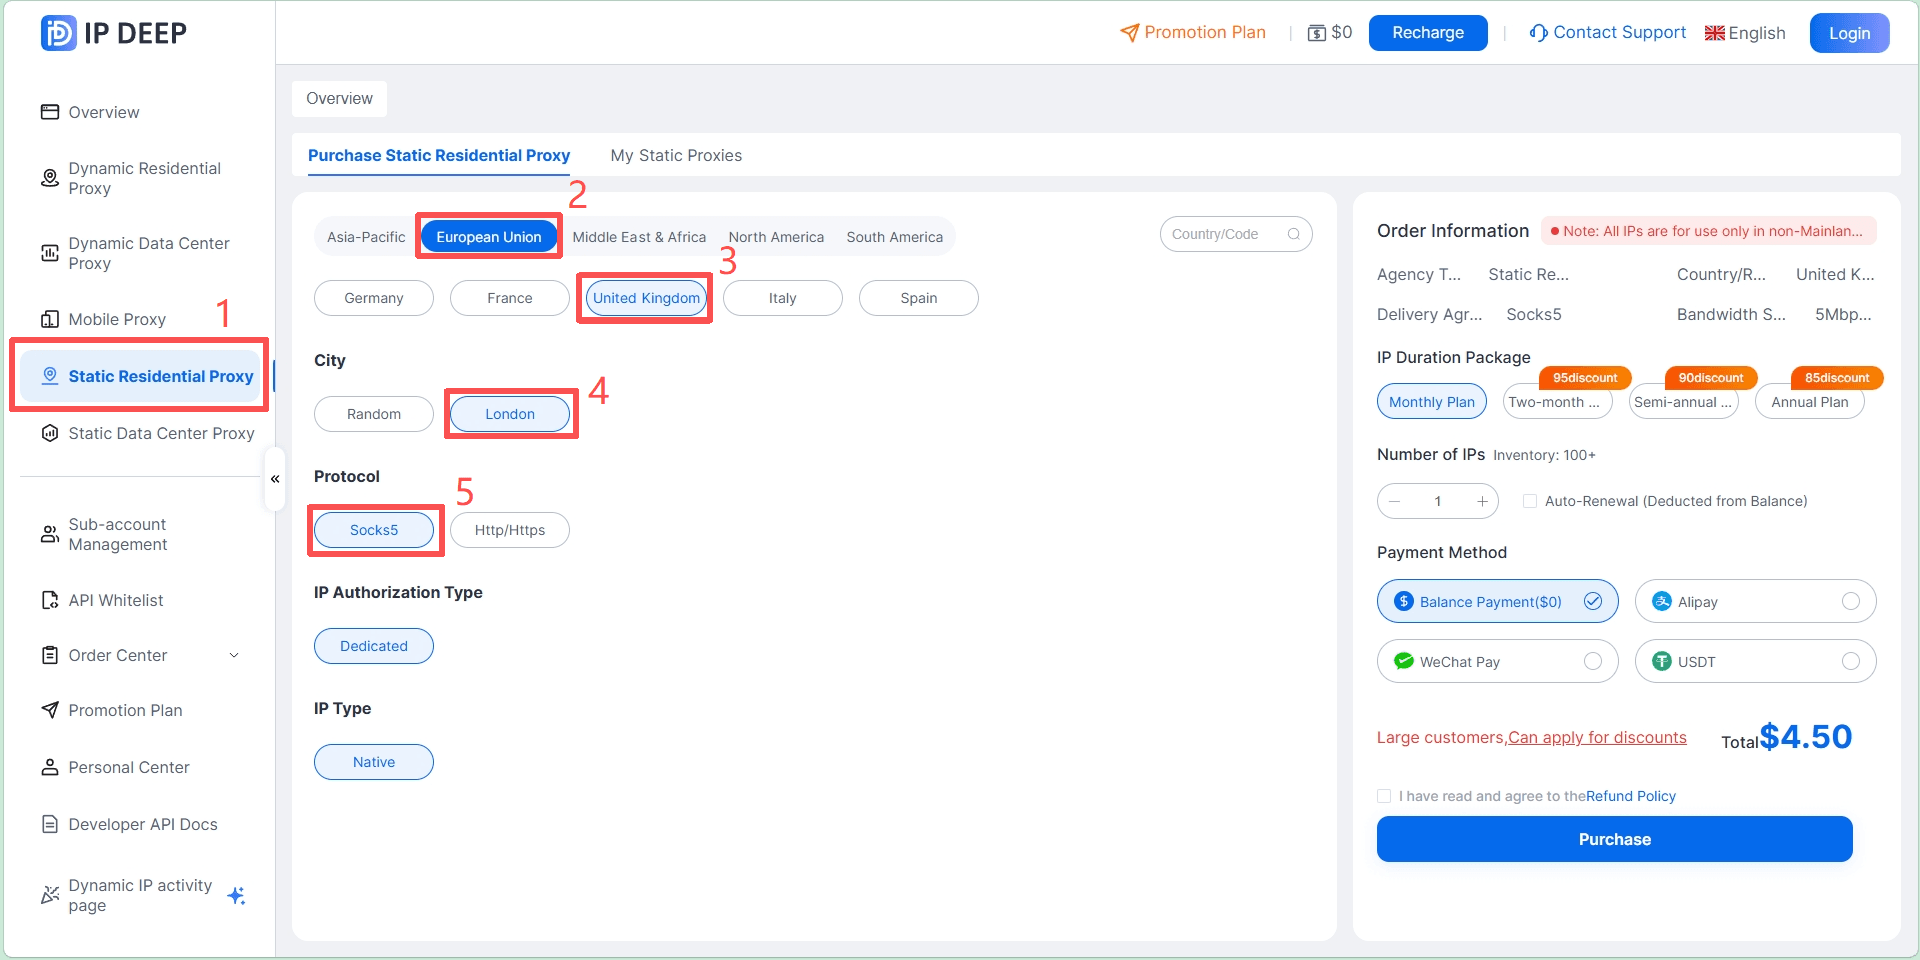Click the Promotion Plan paper-plane icon in header

1128,32
